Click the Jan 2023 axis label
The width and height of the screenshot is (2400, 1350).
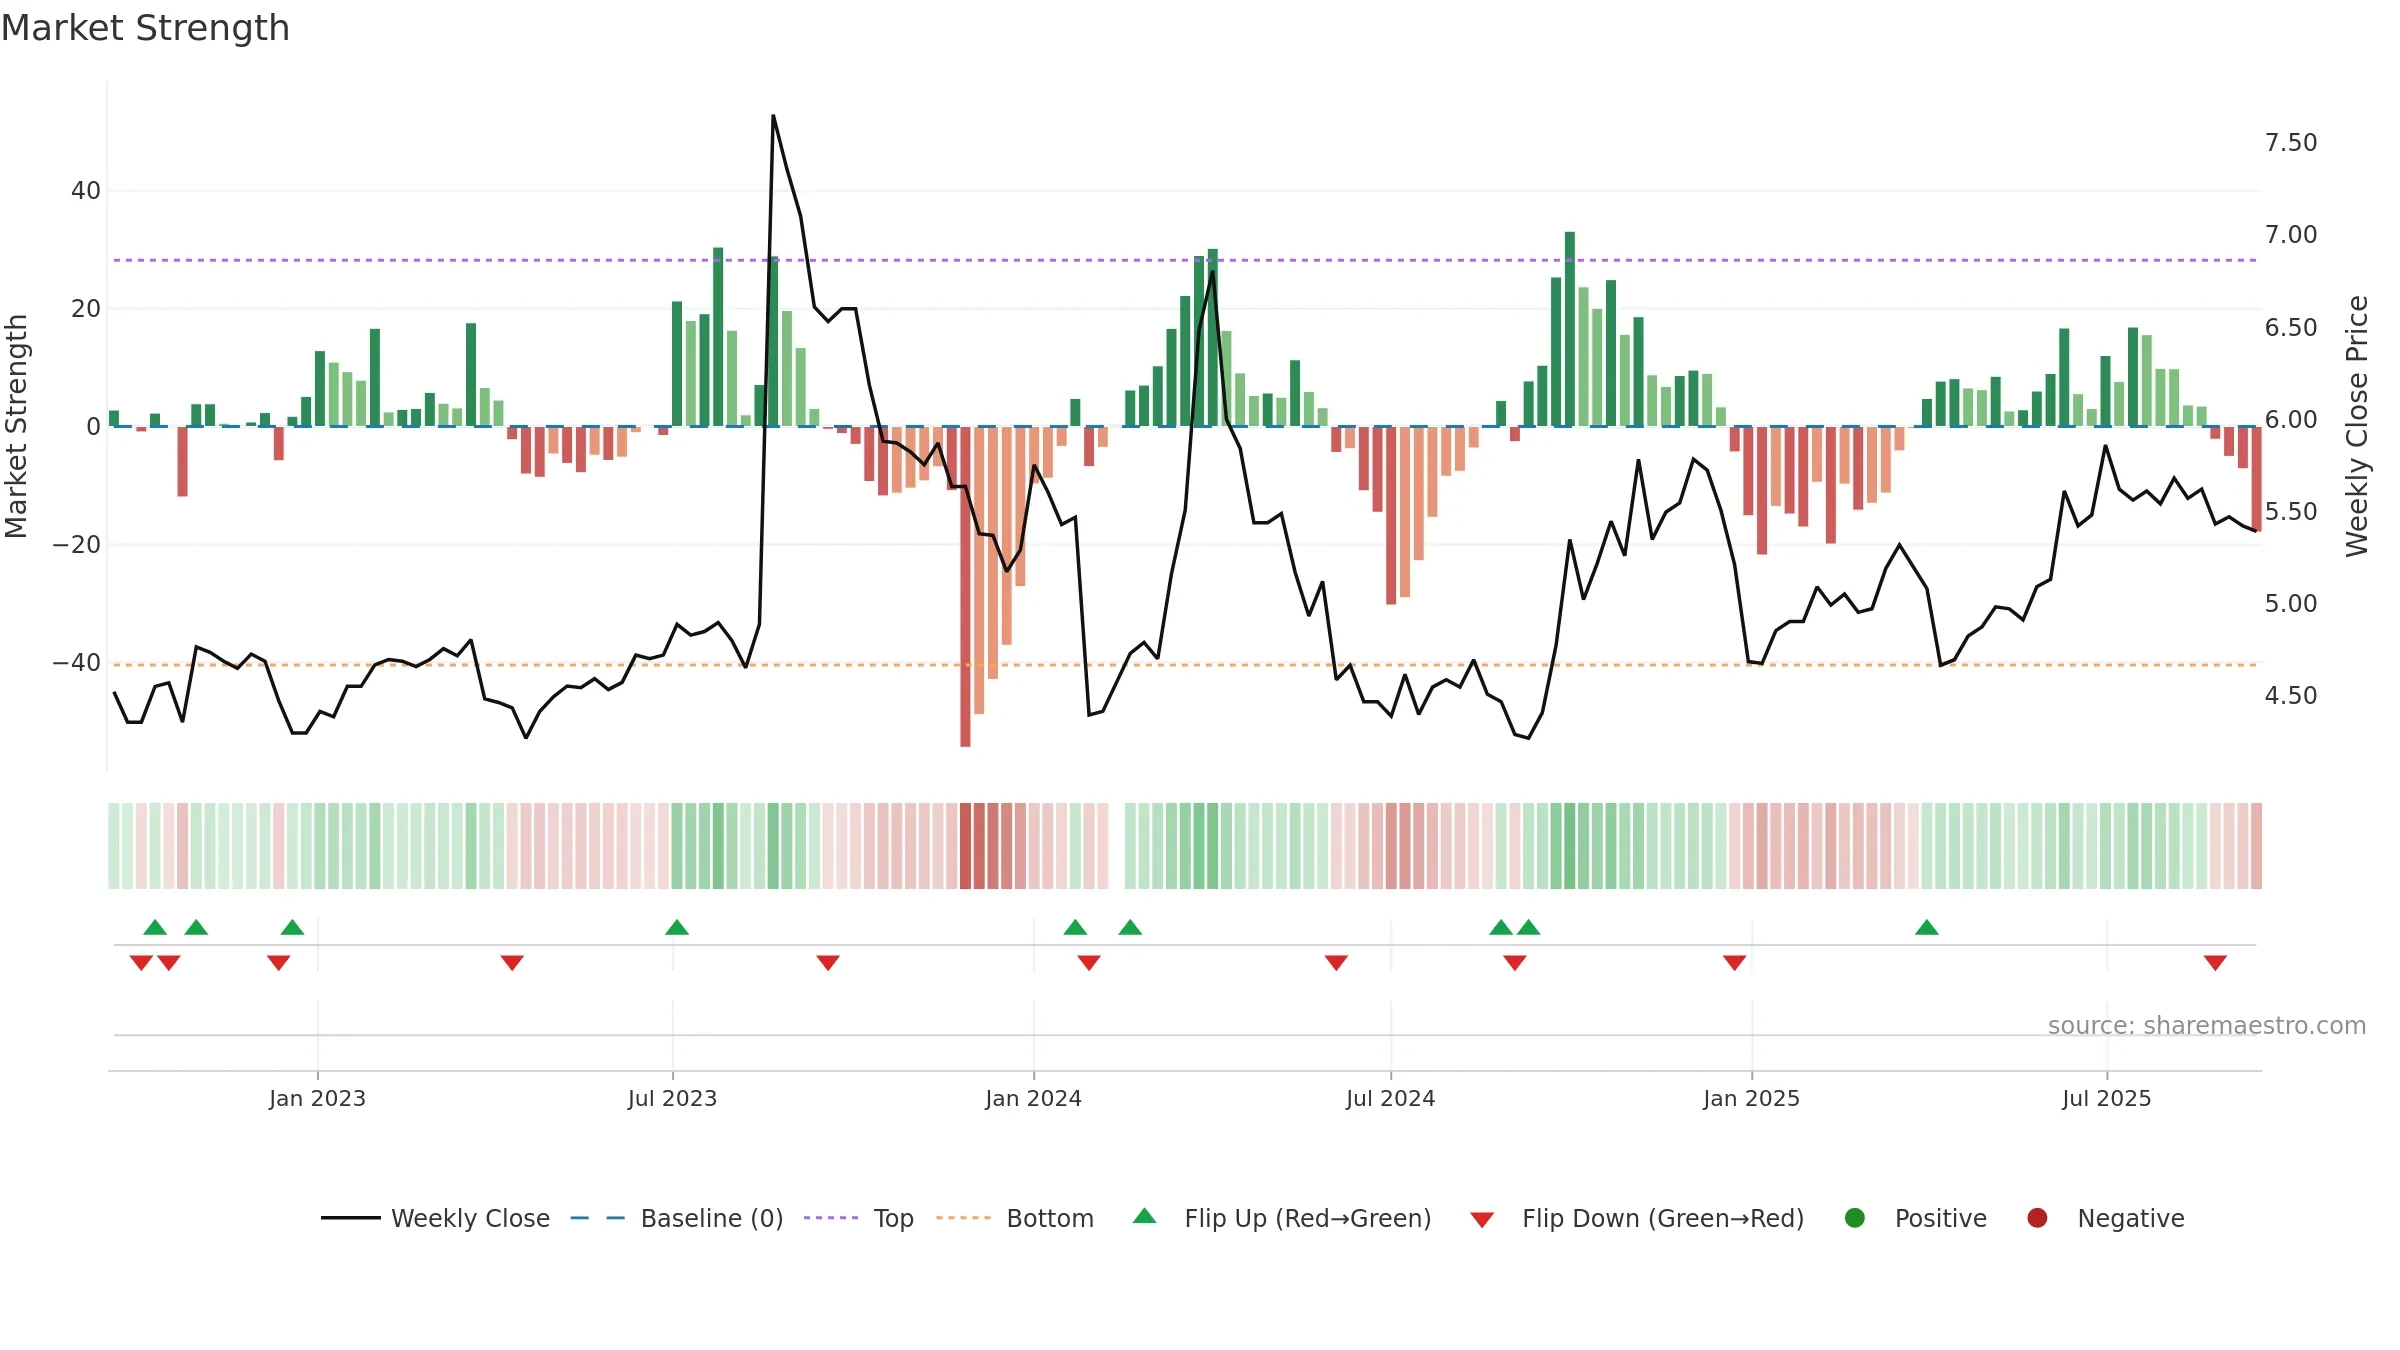[317, 1098]
